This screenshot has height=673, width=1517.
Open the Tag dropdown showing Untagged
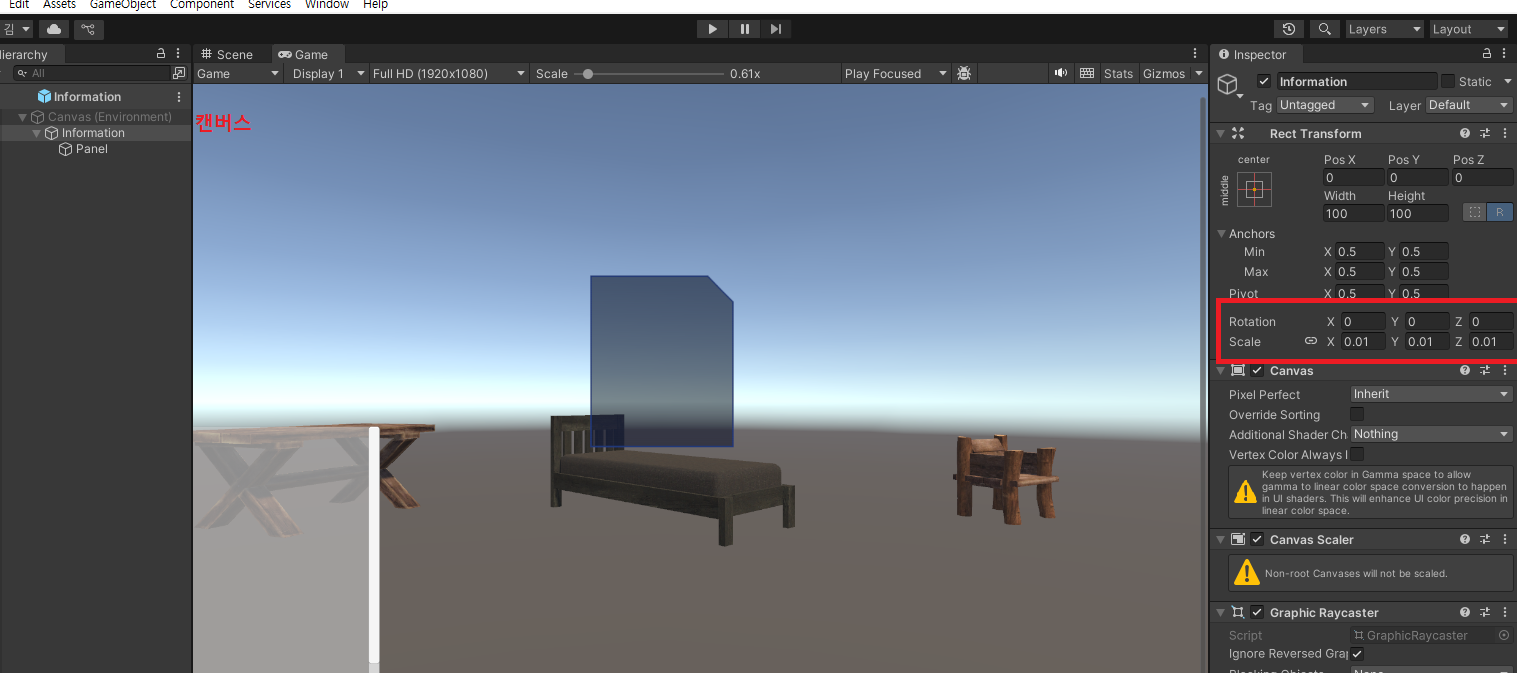point(1326,105)
